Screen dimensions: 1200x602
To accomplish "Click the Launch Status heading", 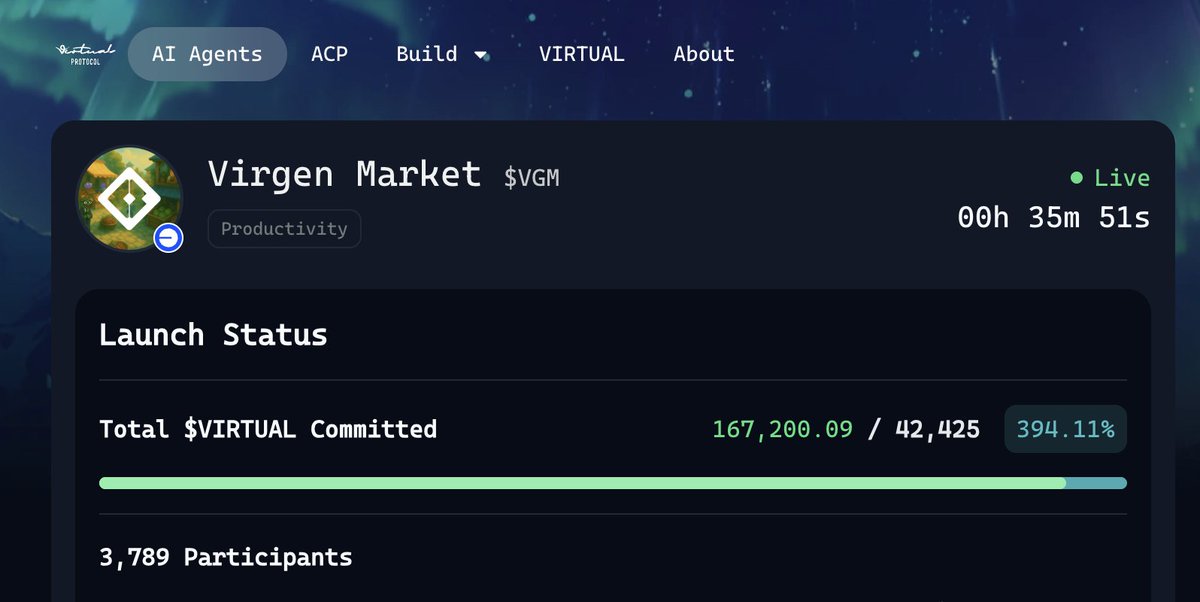I will pos(213,334).
